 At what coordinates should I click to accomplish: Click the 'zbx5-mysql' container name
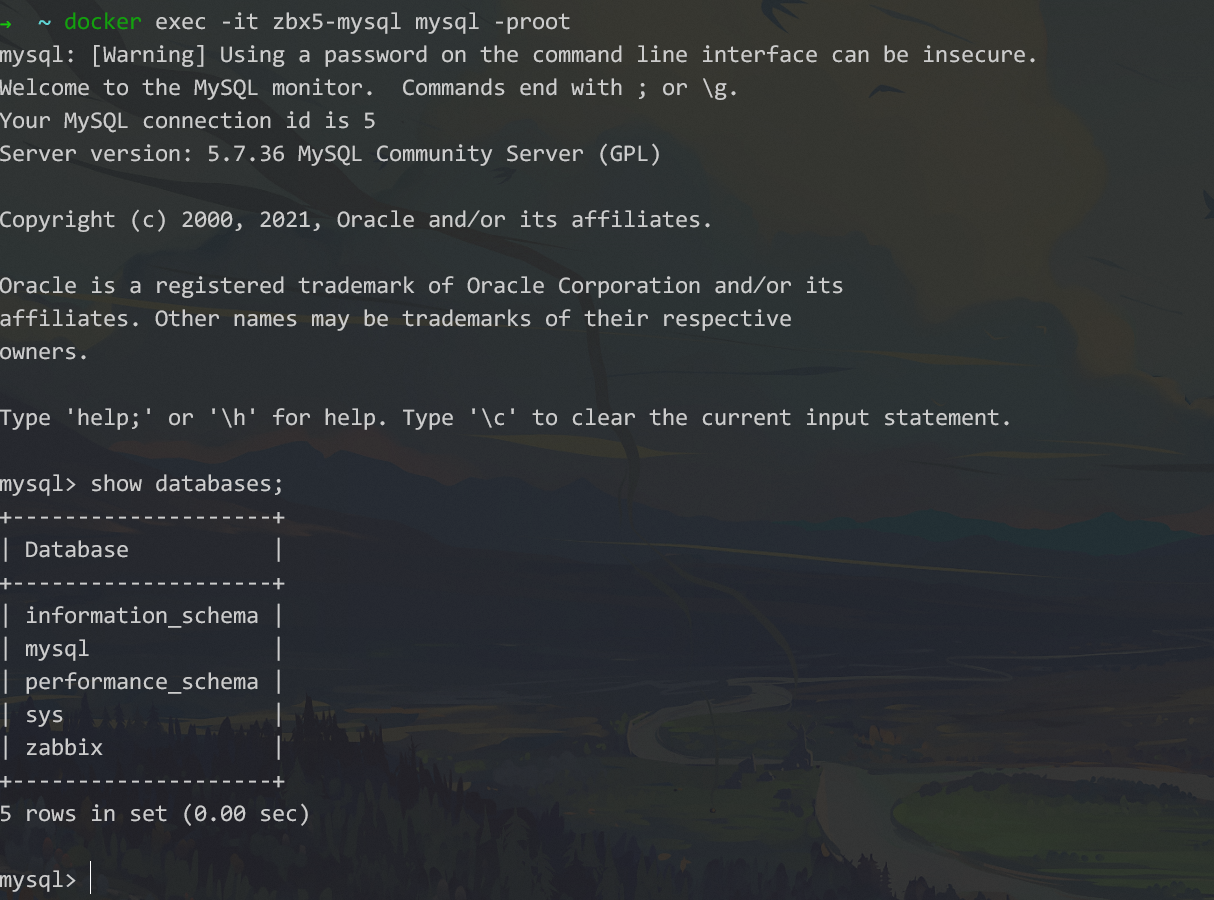point(336,22)
